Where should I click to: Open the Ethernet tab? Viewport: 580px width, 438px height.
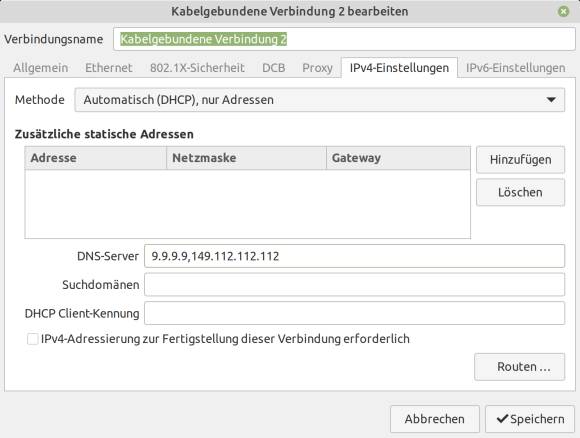tap(109, 68)
